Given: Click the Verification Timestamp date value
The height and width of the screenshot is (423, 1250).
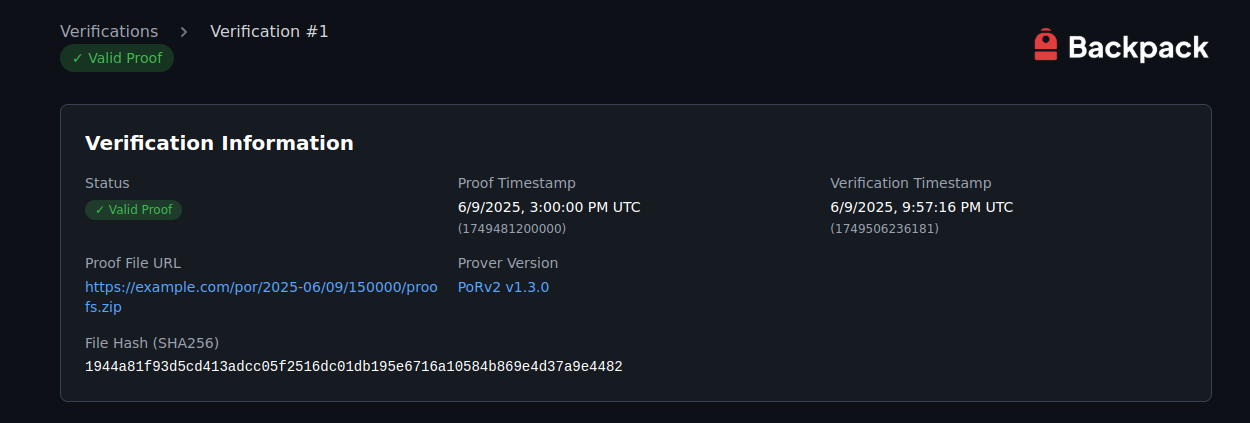Looking at the screenshot, I should (x=921, y=208).
